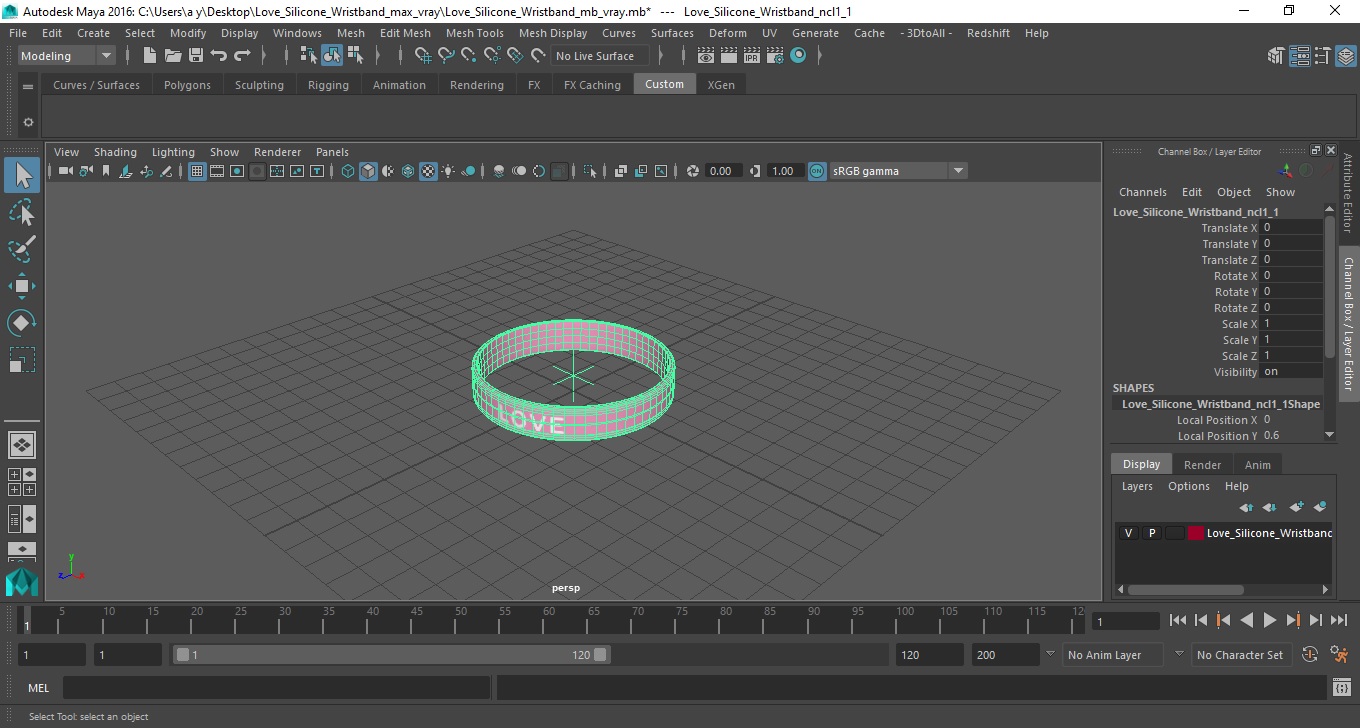Screen dimensions: 1360x728
Task: Open shelf tabs menu icon
Action: (x=28, y=85)
